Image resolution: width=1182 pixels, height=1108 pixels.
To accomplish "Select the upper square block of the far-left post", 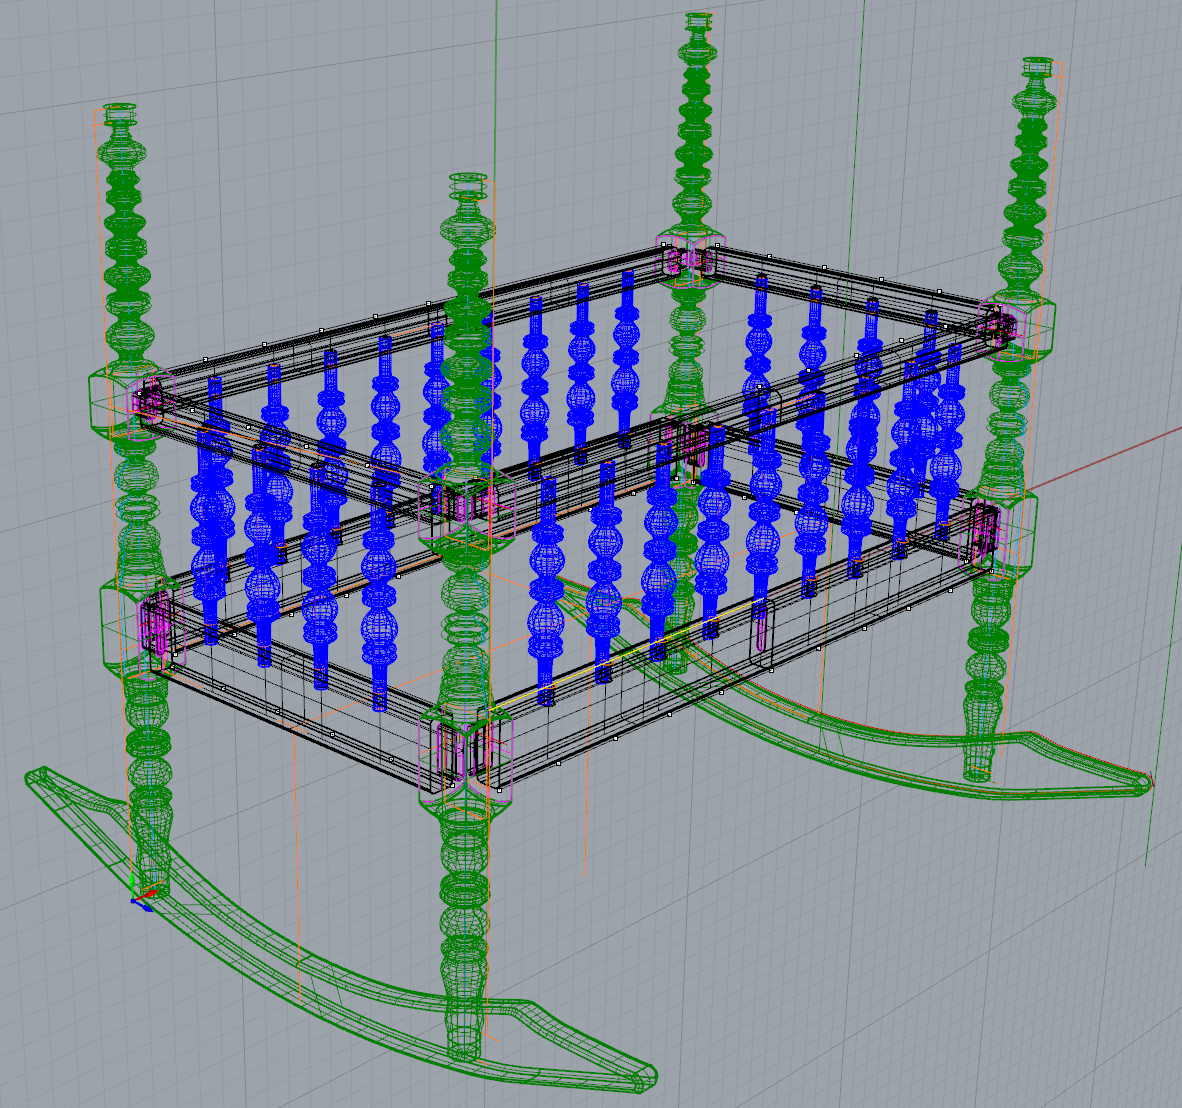I will 110,400.
